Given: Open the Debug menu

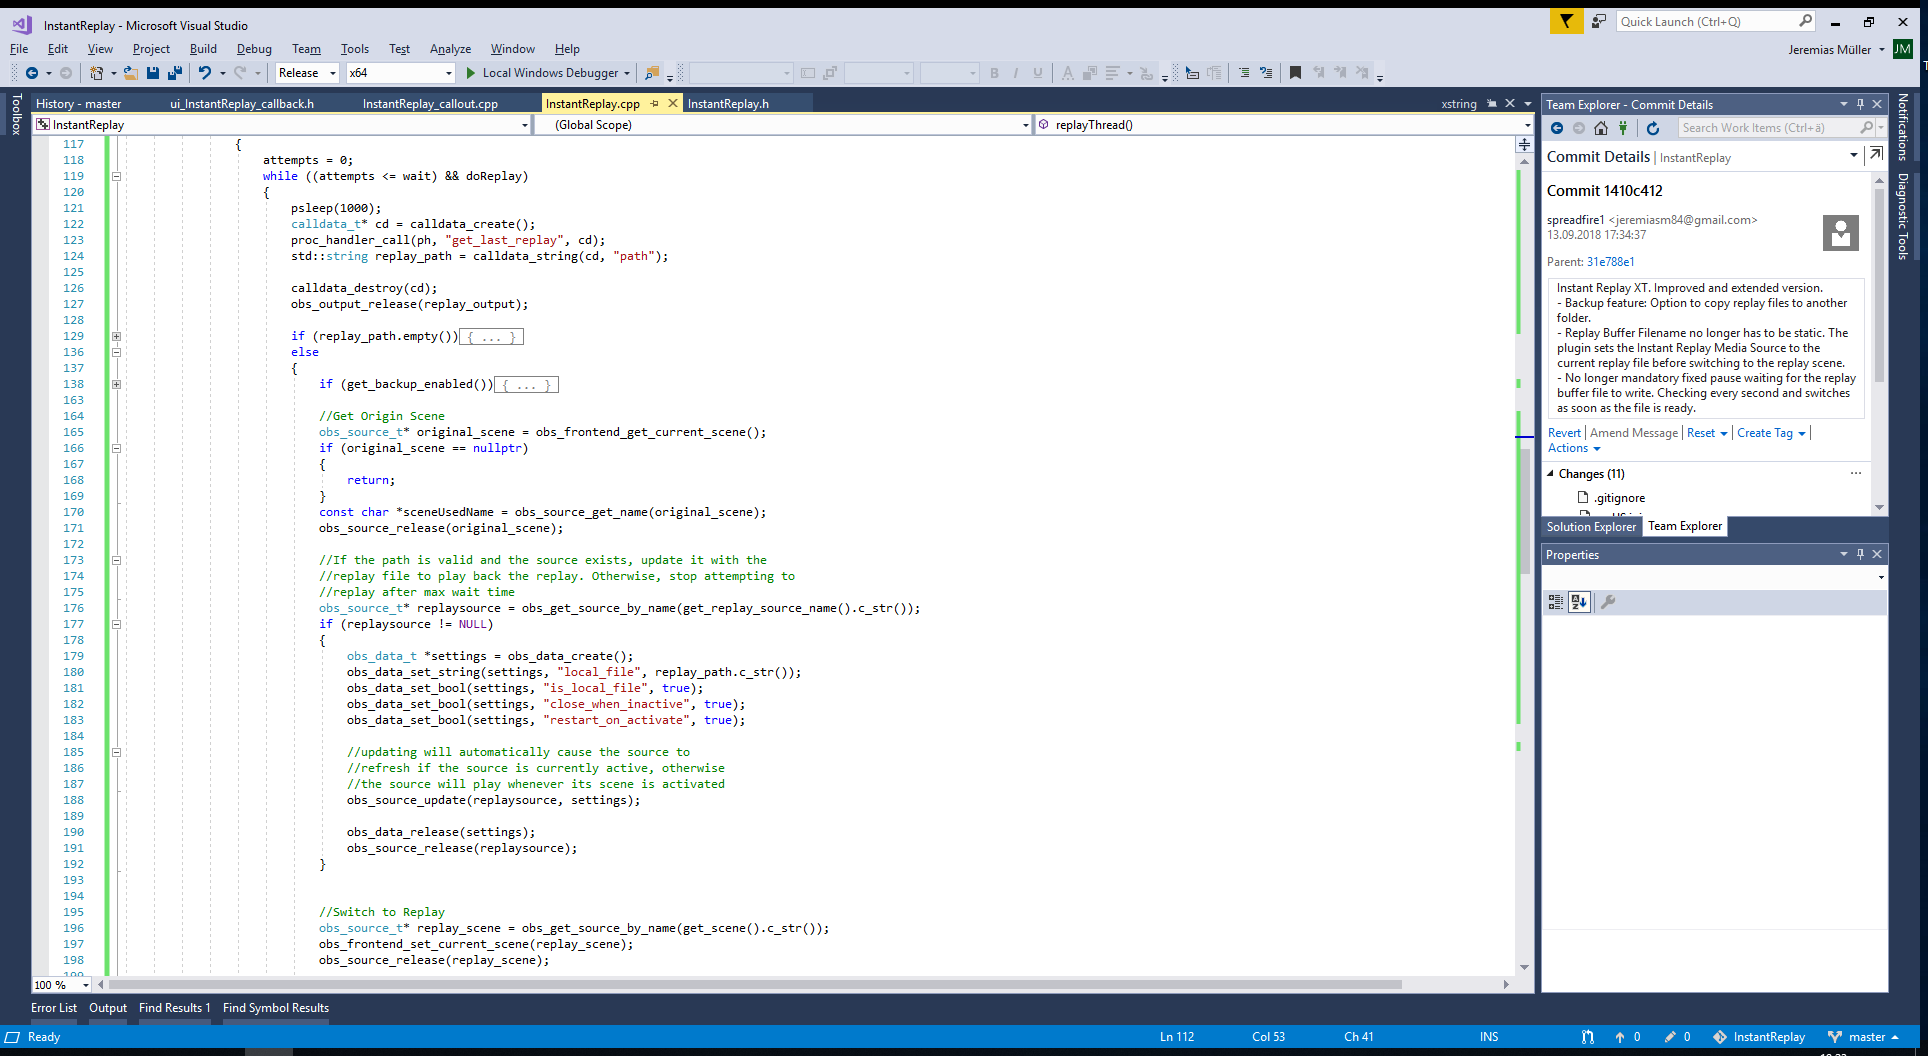Looking at the screenshot, I should 254,49.
